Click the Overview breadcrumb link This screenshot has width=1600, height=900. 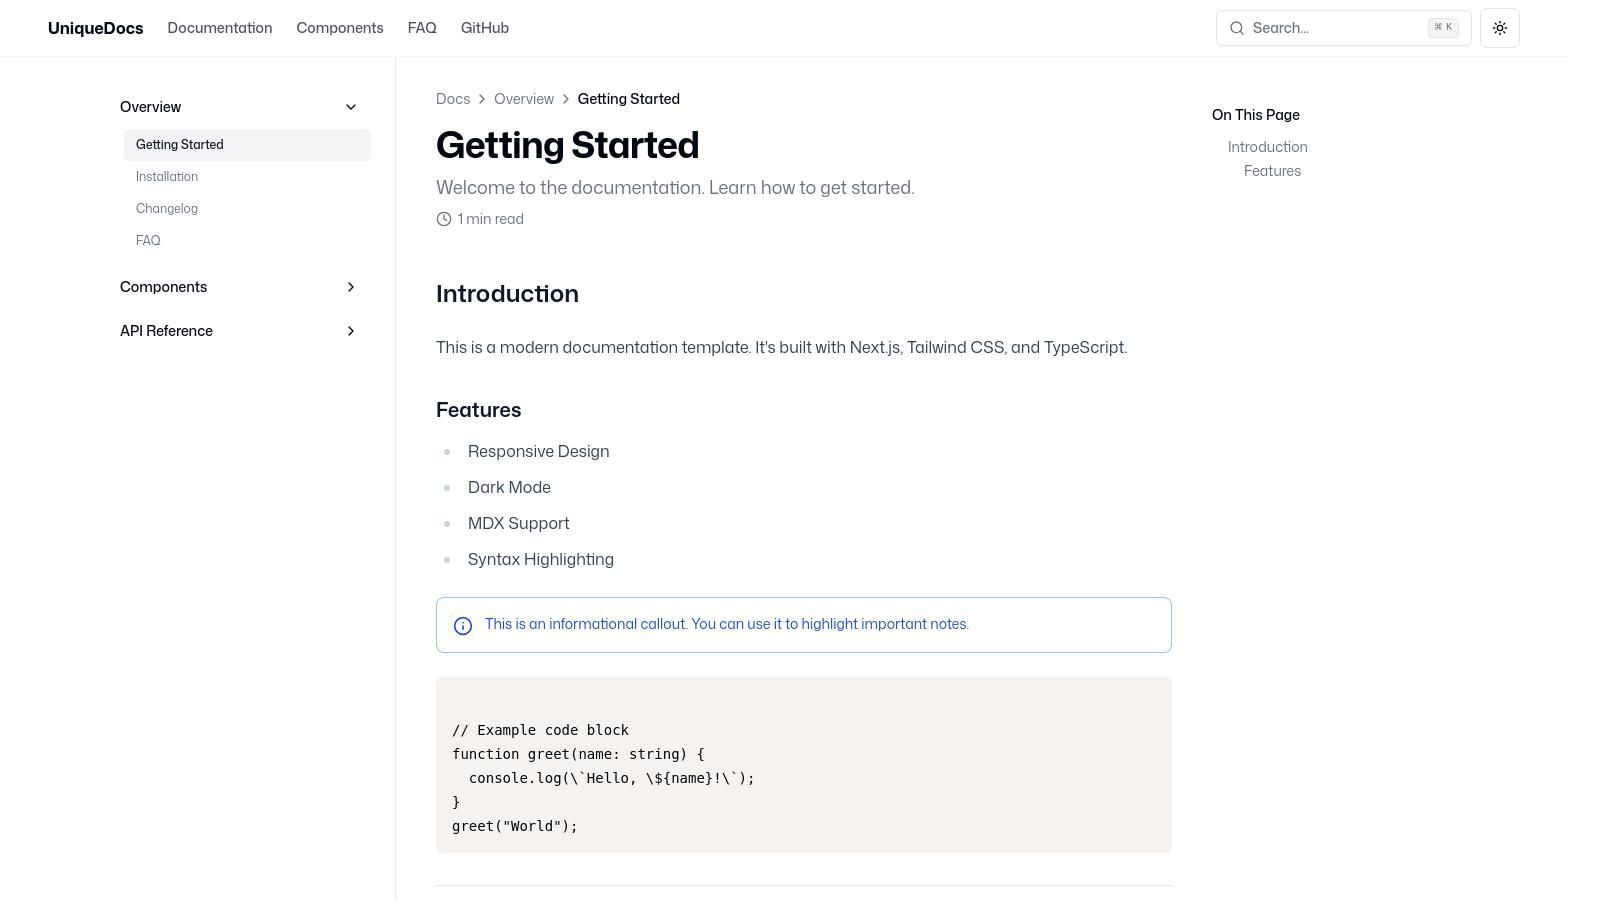(x=524, y=99)
